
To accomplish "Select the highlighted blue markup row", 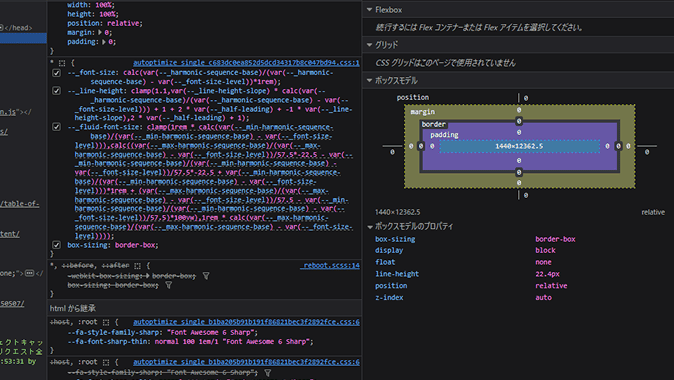I will (x=23, y=38).
